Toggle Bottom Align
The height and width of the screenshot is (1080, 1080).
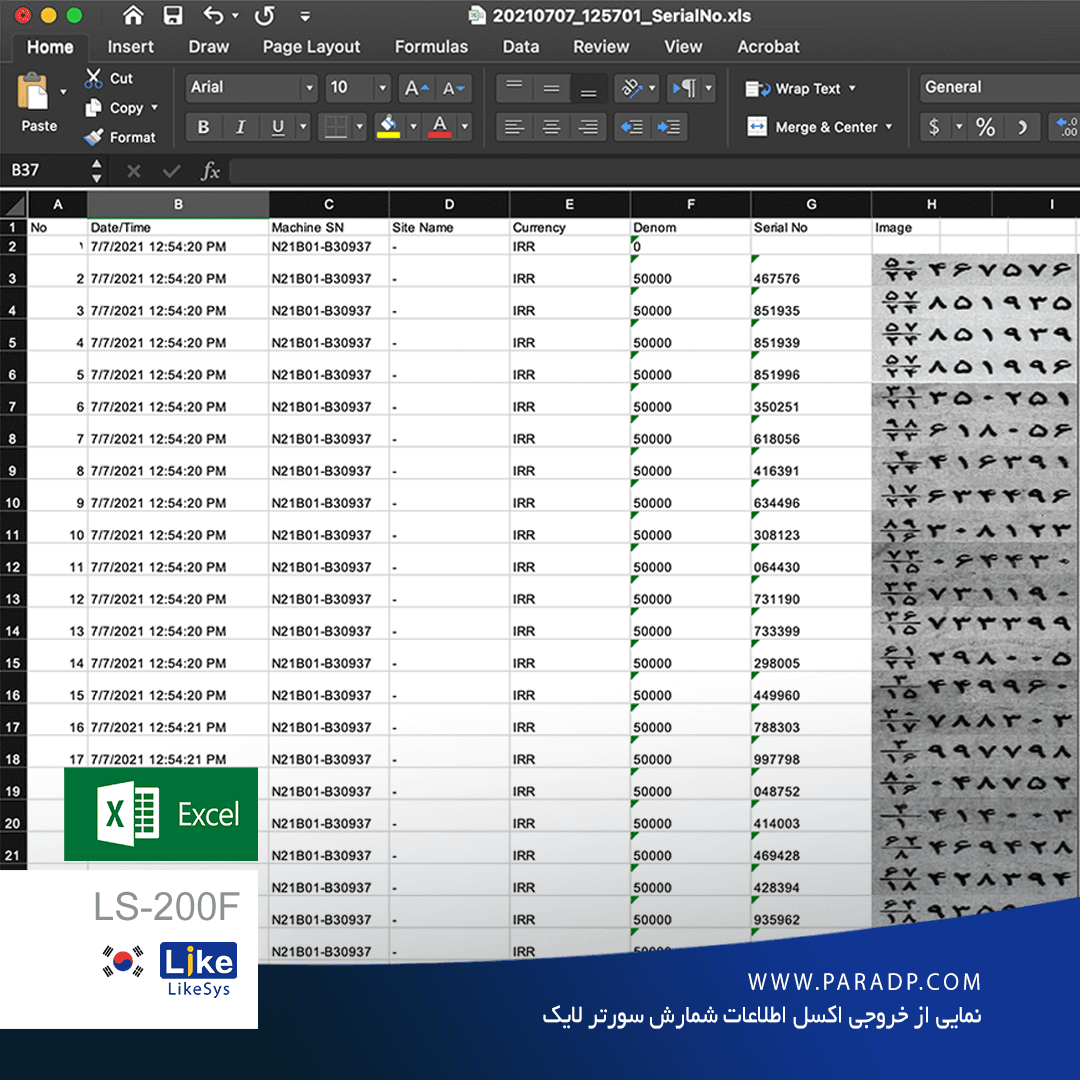point(588,88)
